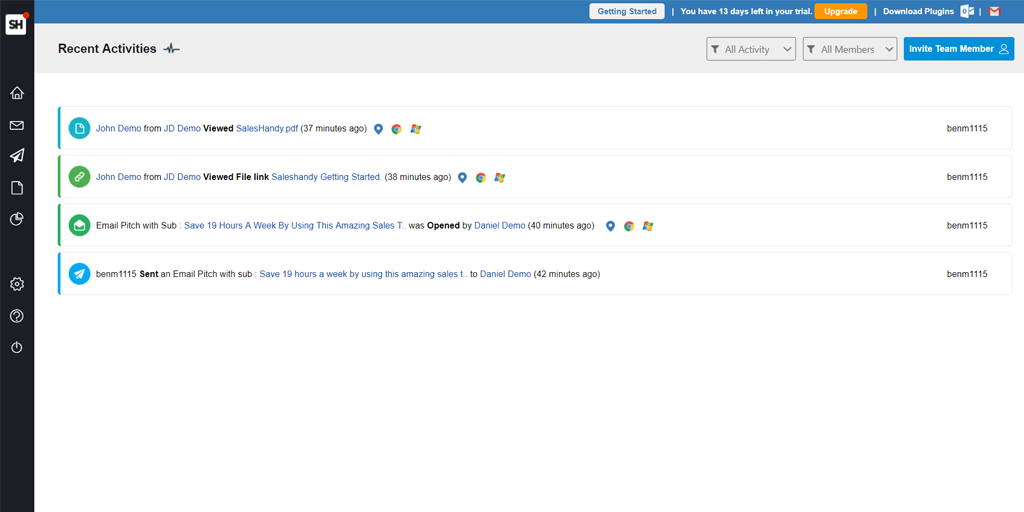
Task: Open John Demo link in SalesHandy.pdf row
Action: pyautogui.click(x=118, y=129)
